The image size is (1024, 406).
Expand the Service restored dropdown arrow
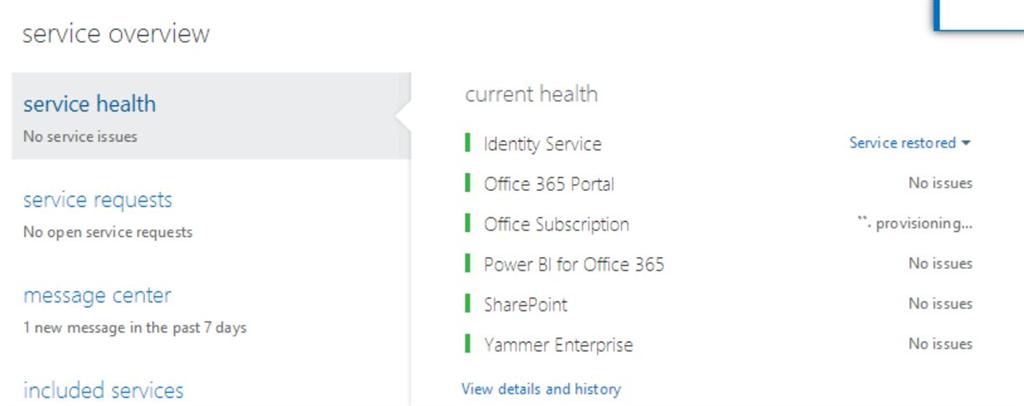pyautogui.click(x=966, y=144)
